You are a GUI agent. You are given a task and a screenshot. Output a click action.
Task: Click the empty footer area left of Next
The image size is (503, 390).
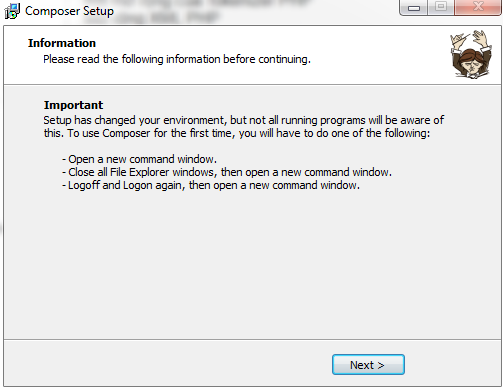tap(167, 363)
